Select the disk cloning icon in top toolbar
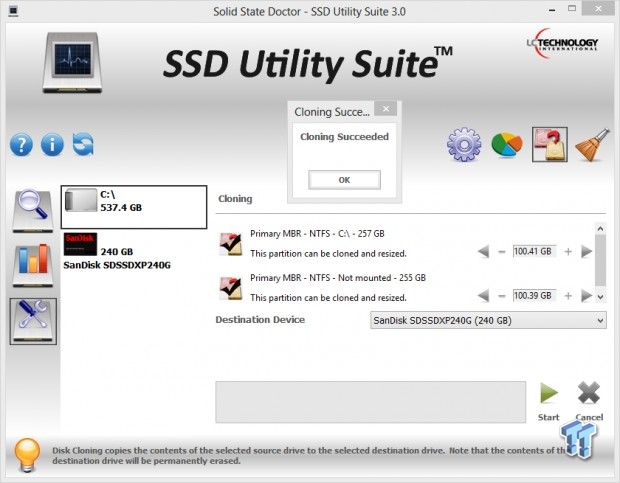The width and height of the screenshot is (620, 483). coord(550,144)
